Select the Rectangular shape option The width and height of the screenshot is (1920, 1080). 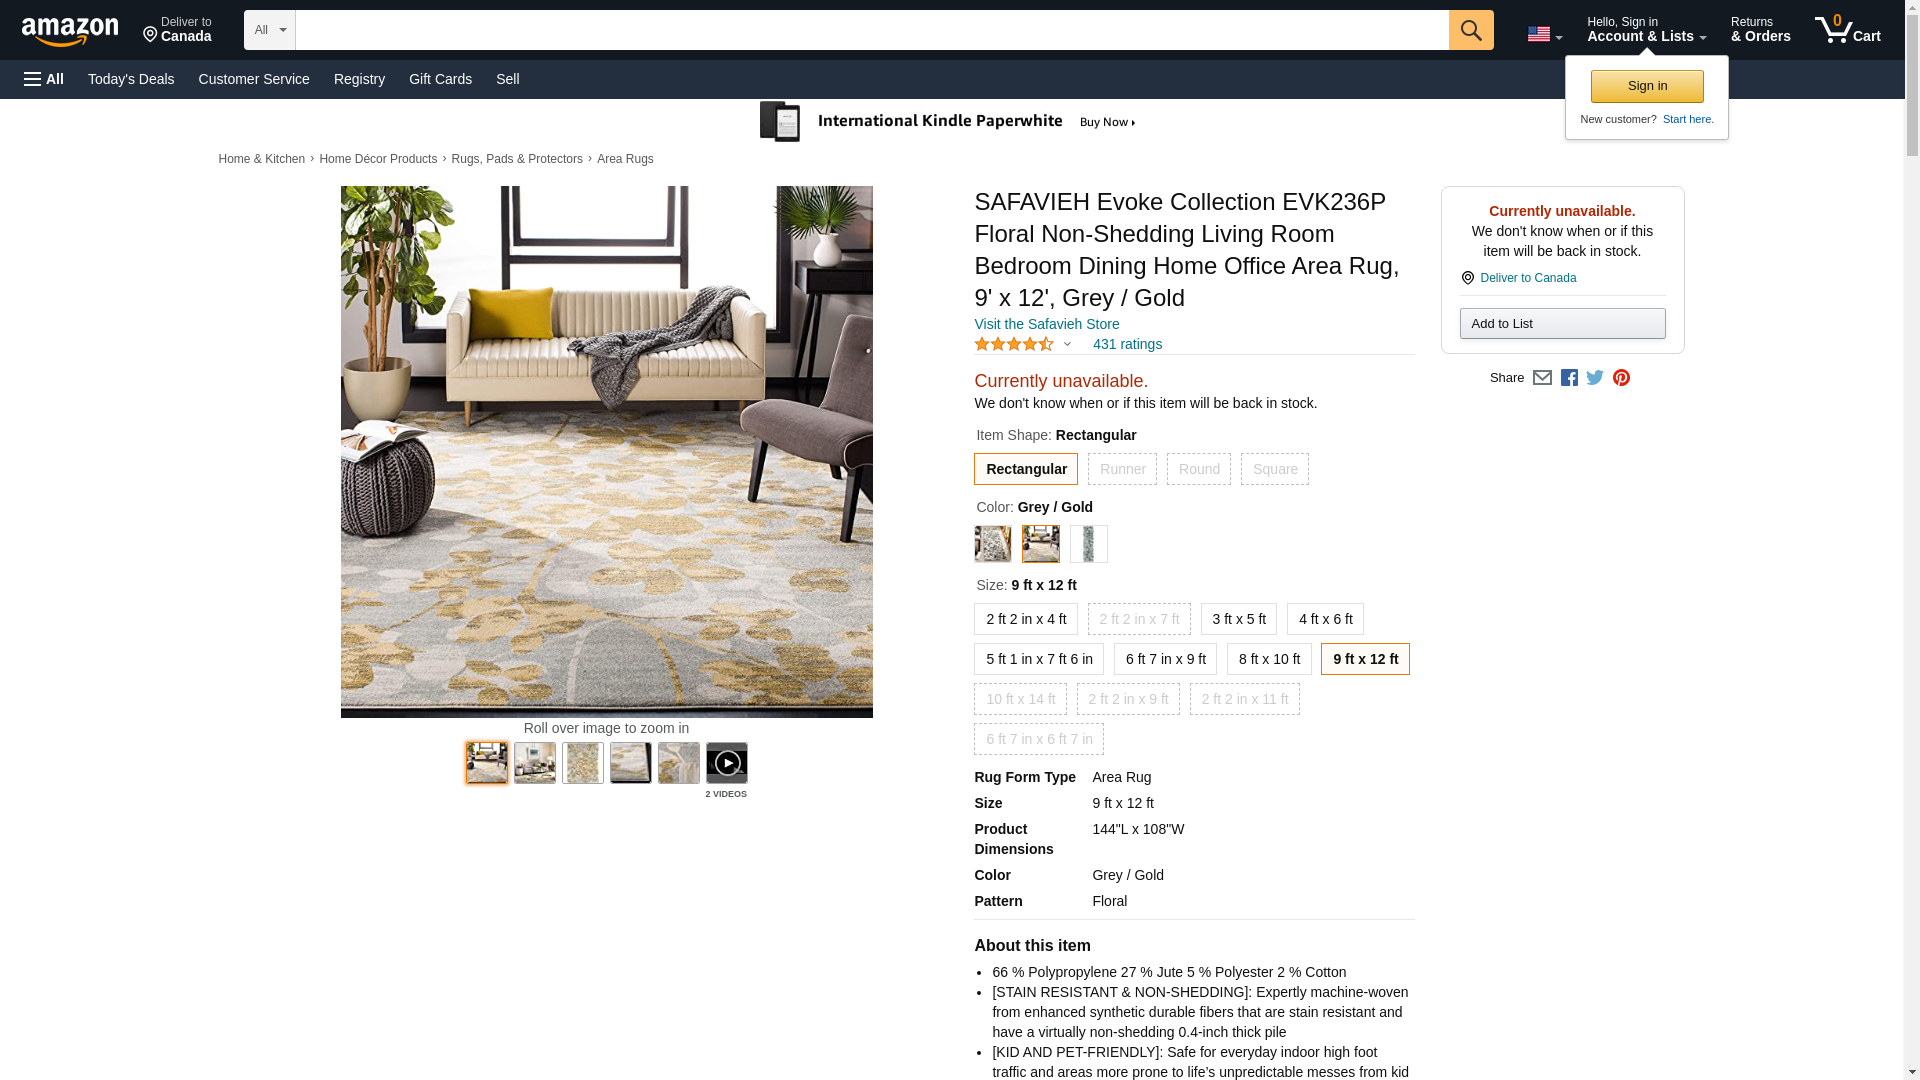(1026, 469)
